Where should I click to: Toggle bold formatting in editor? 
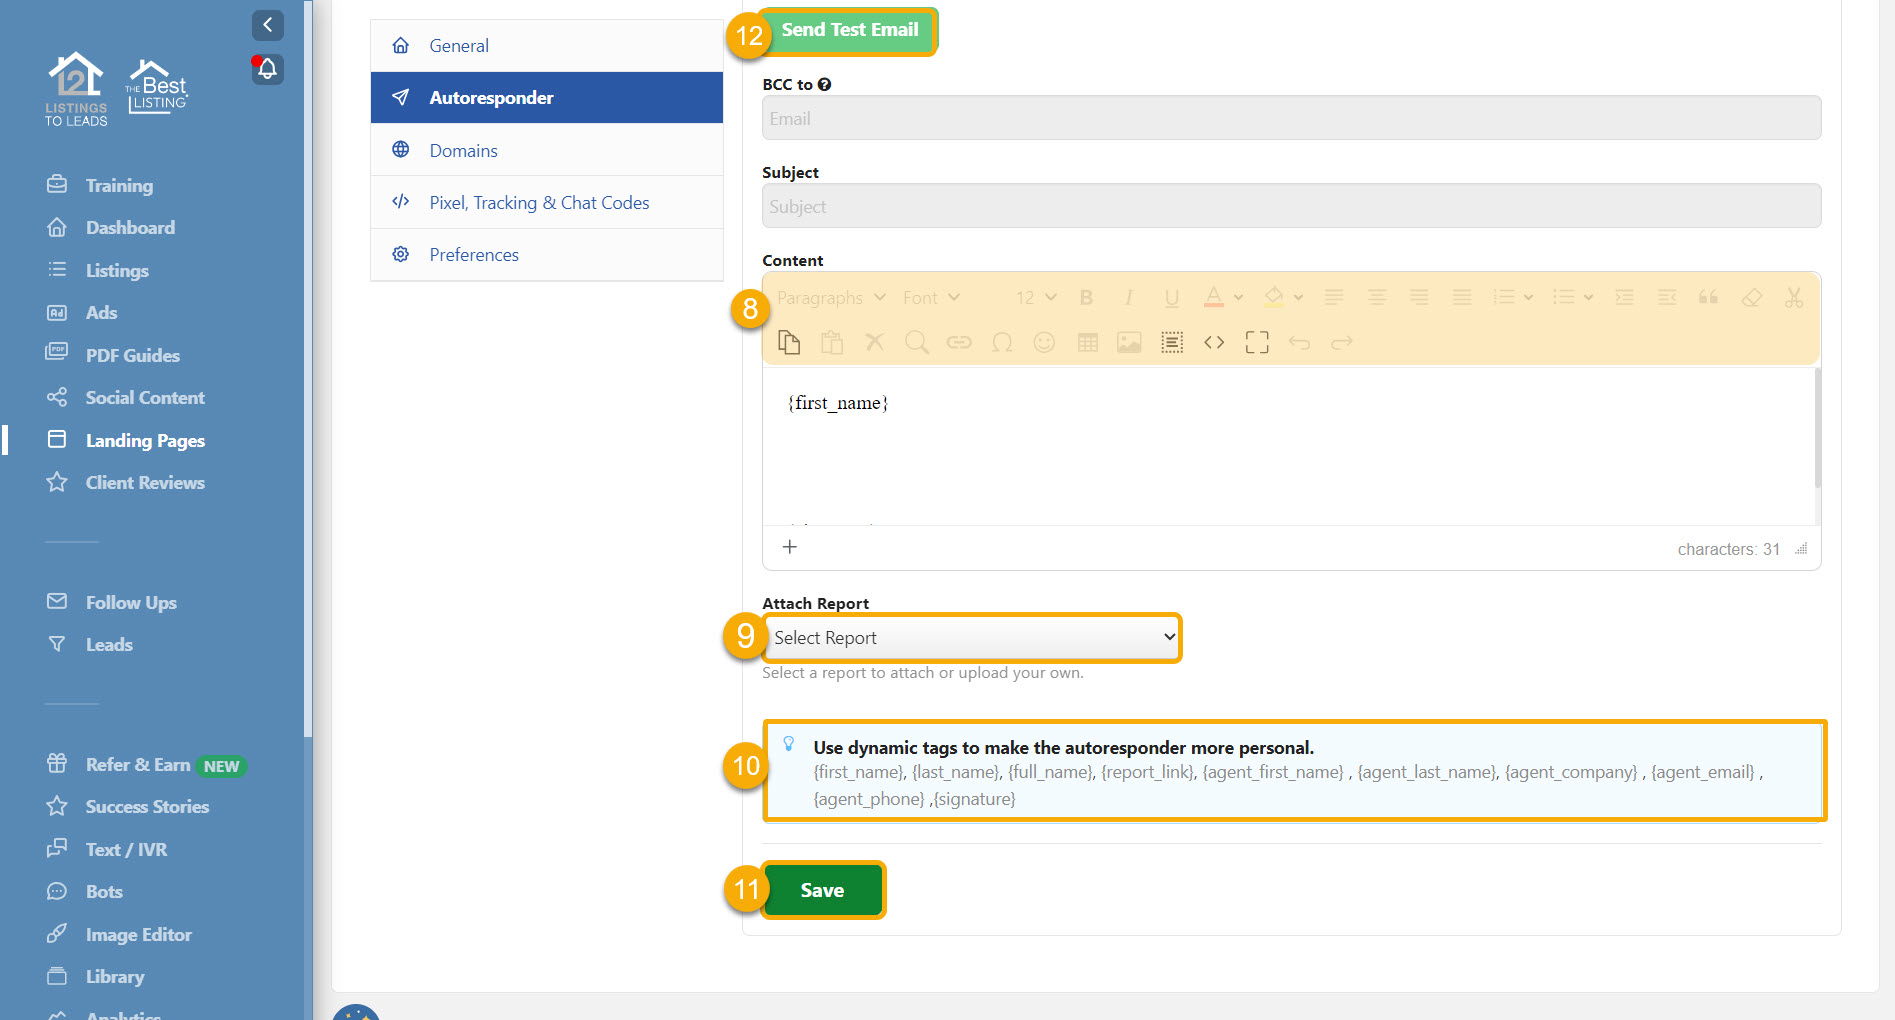click(1086, 298)
